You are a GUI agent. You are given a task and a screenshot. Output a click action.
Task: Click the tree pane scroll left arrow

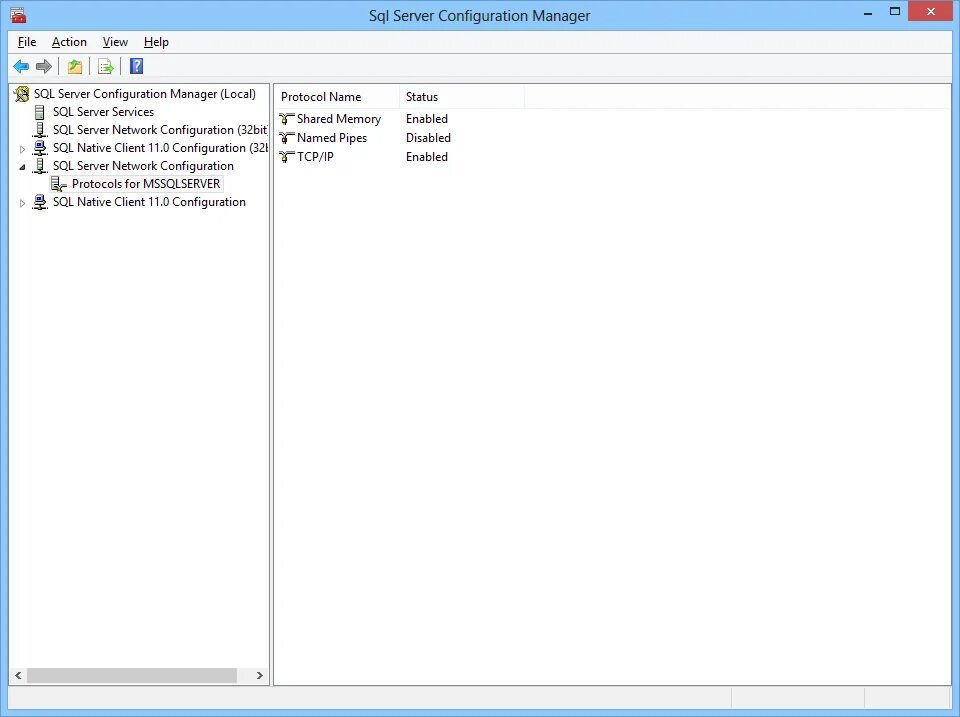pyautogui.click(x=18, y=675)
